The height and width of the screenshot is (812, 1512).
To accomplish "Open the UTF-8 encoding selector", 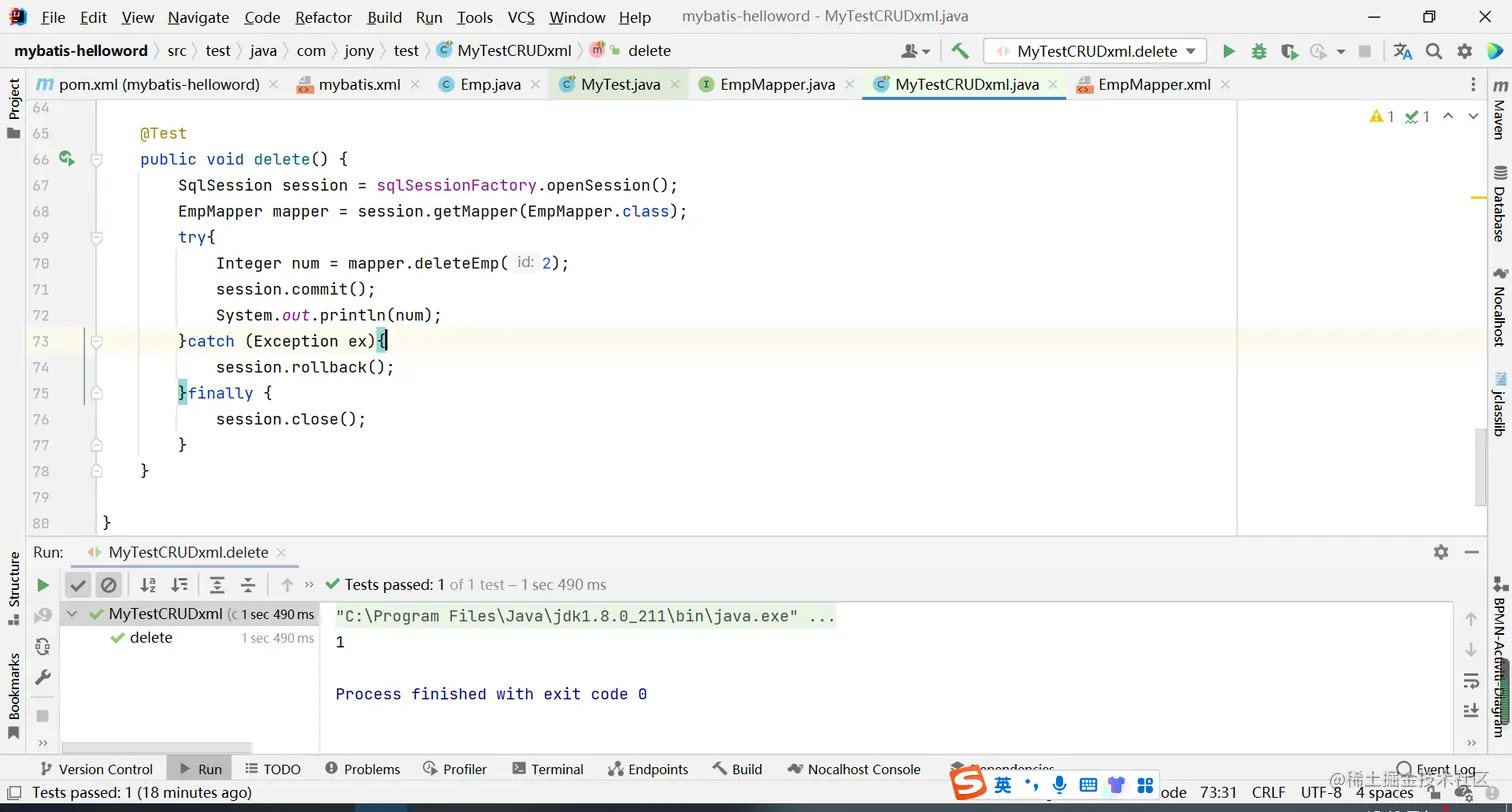I will (x=1321, y=793).
